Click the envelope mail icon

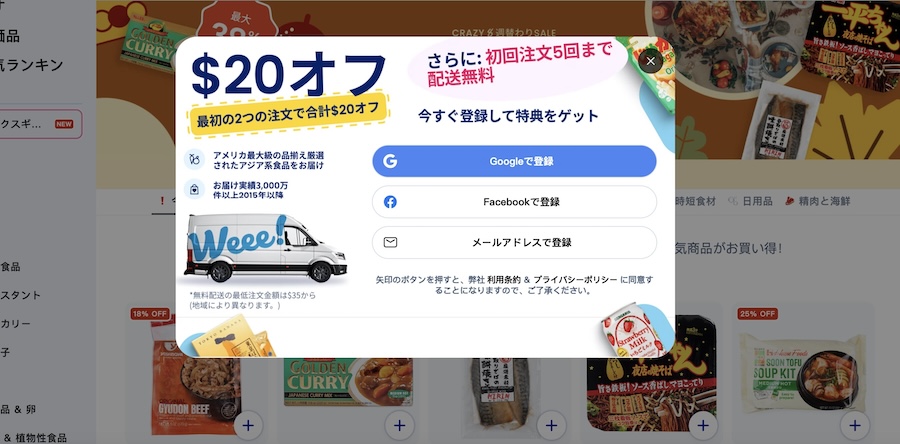[390, 242]
